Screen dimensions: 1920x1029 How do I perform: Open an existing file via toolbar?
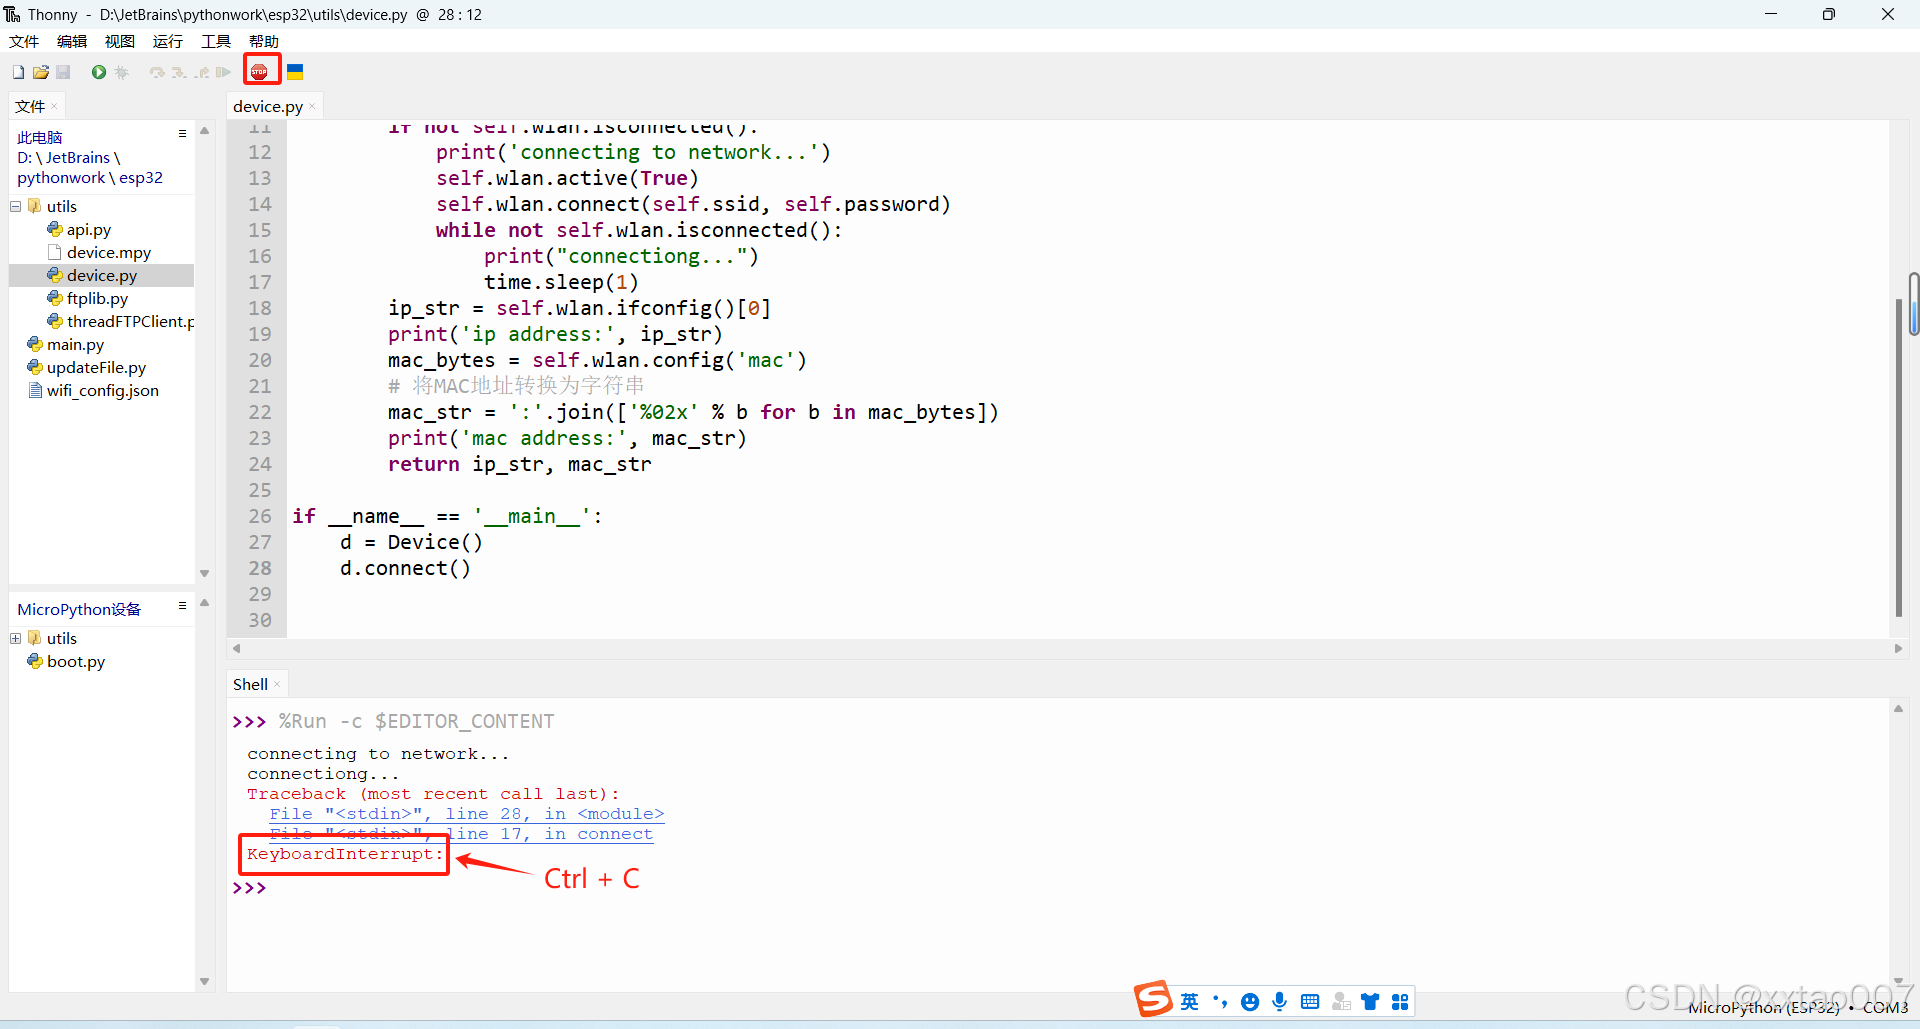point(40,71)
